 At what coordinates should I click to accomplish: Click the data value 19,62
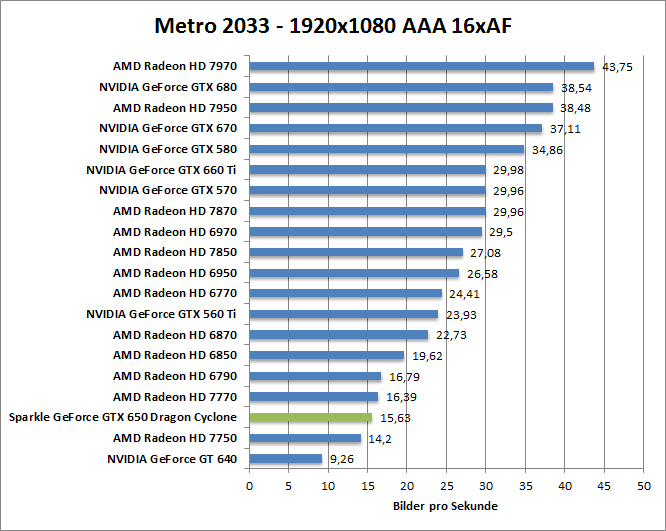pyautogui.click(x=427, y=356)
